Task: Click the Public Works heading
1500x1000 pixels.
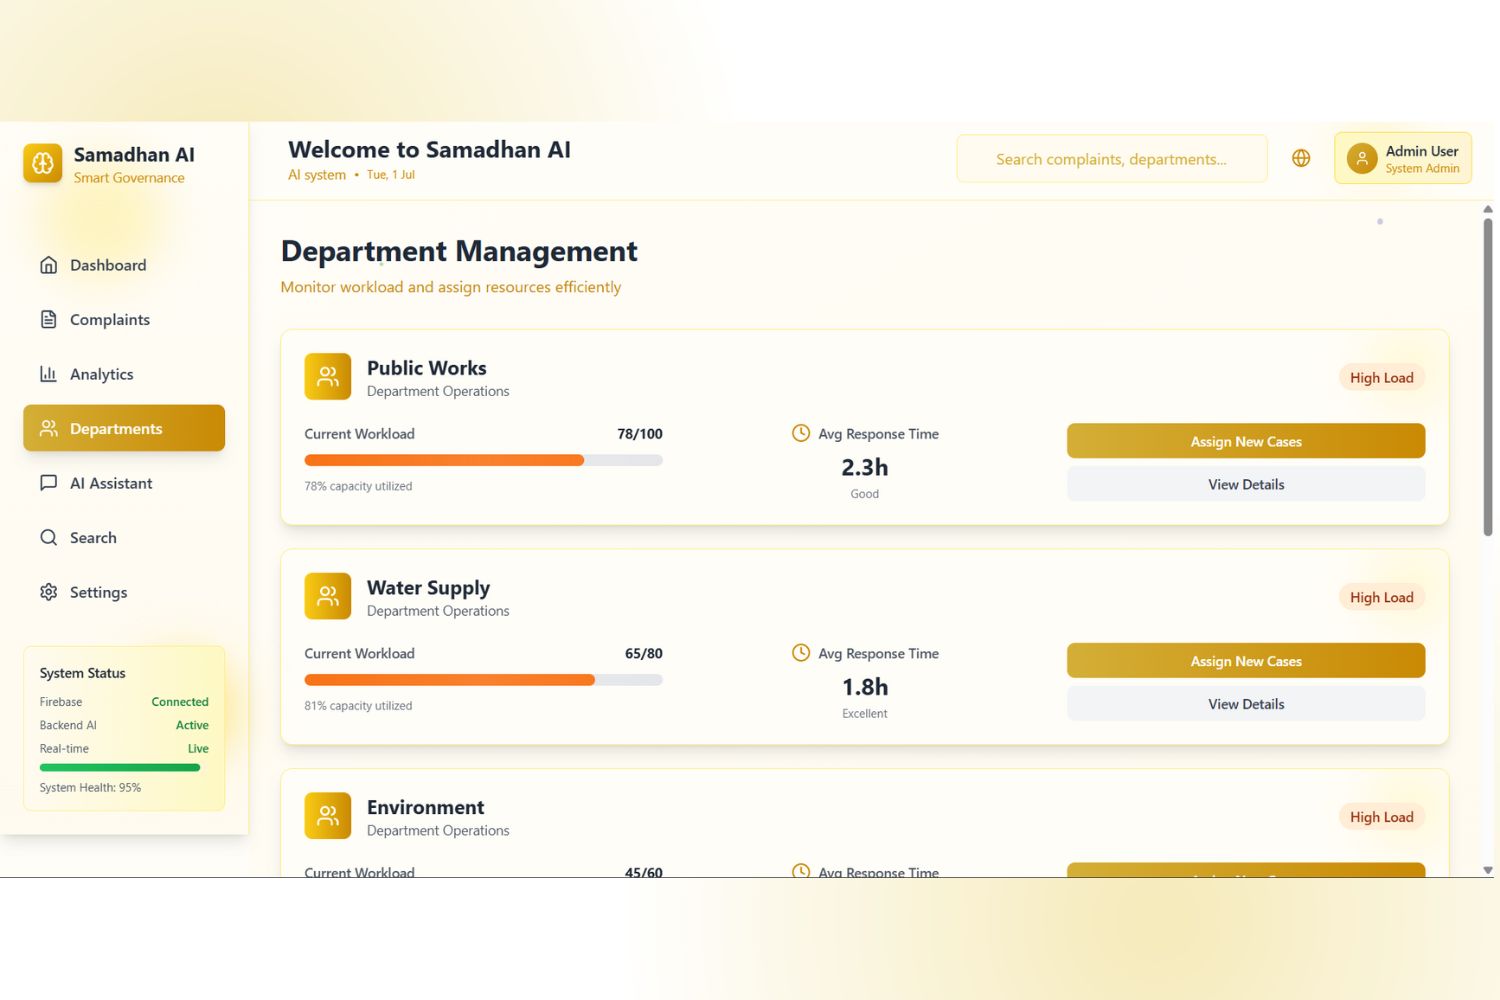Action: (x=427, y=368)
